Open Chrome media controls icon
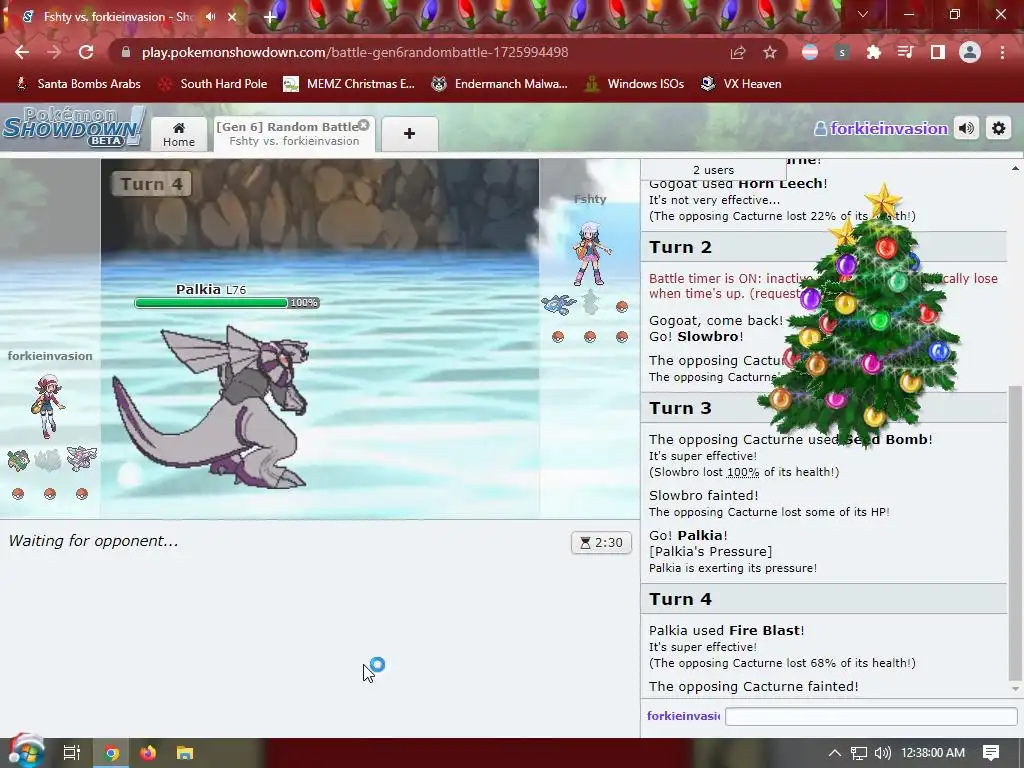Screen dimensions: 1024x768 point(906,52)
